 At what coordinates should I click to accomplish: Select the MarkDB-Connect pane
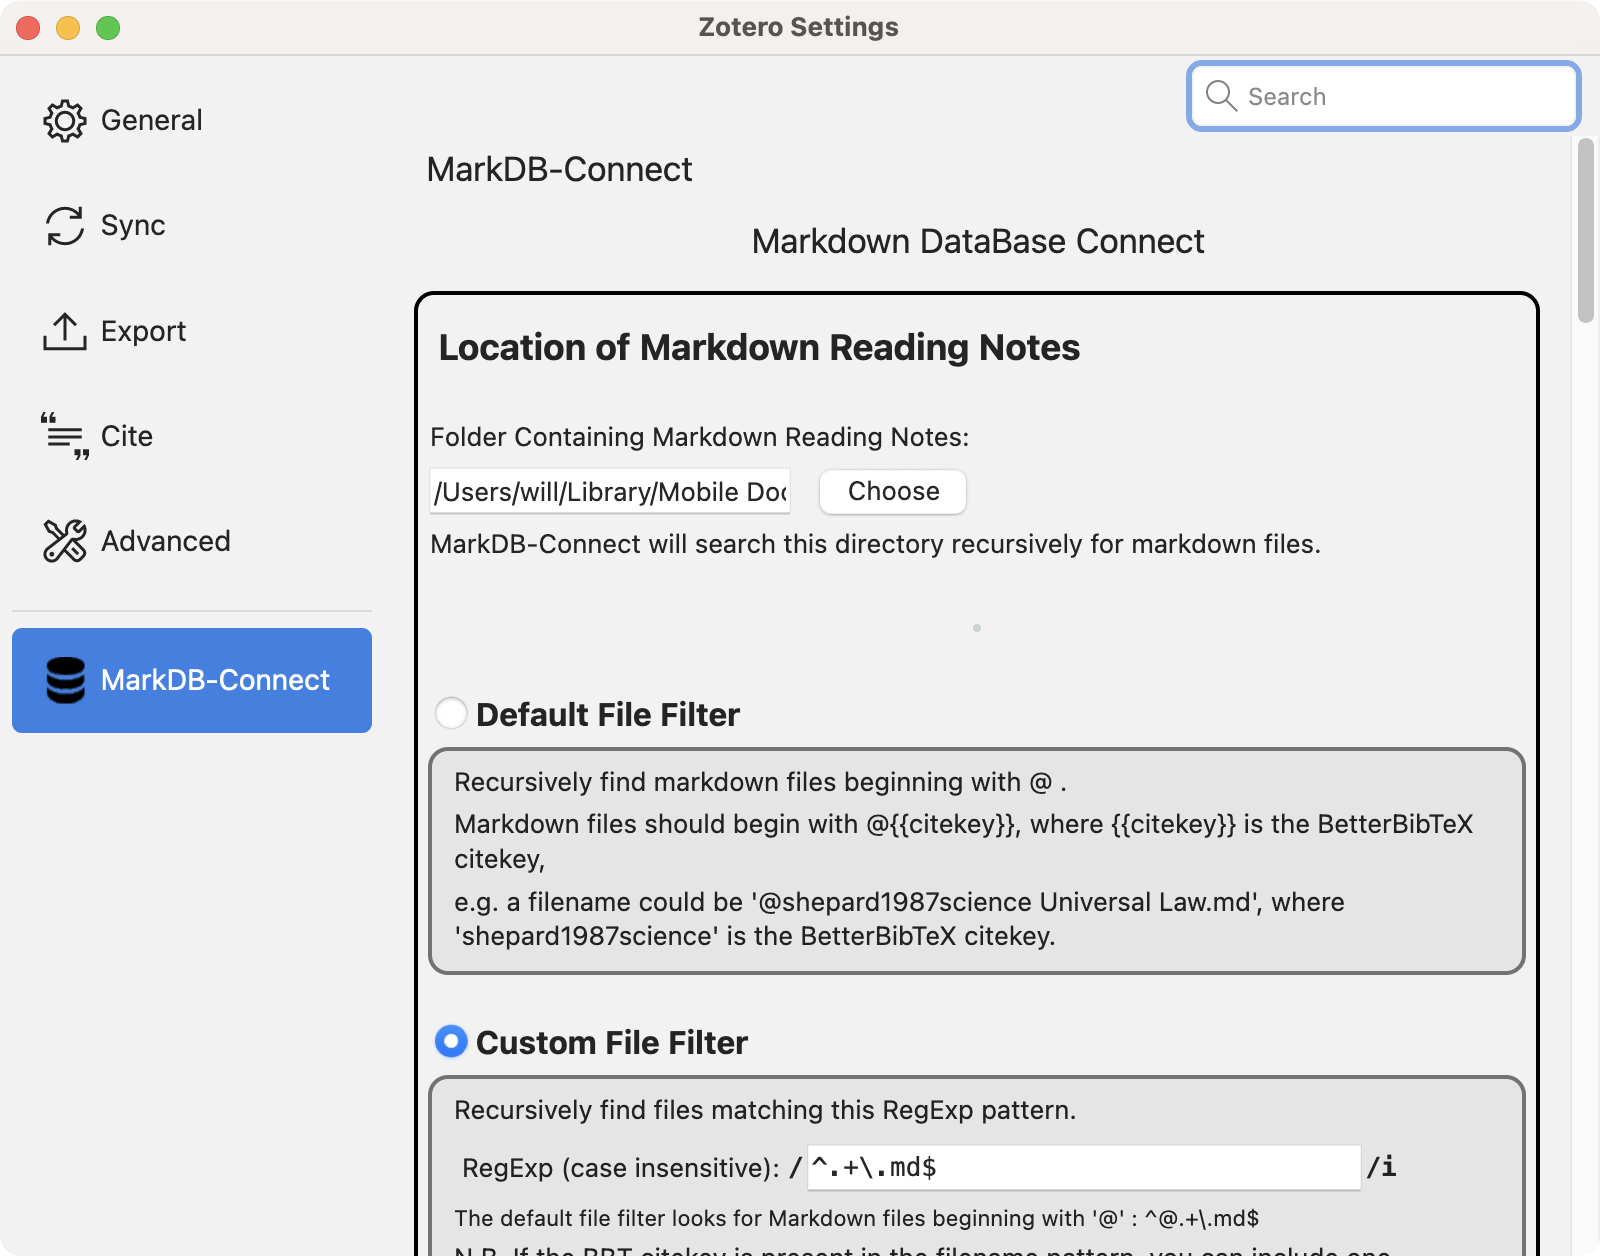click(192, 680)
